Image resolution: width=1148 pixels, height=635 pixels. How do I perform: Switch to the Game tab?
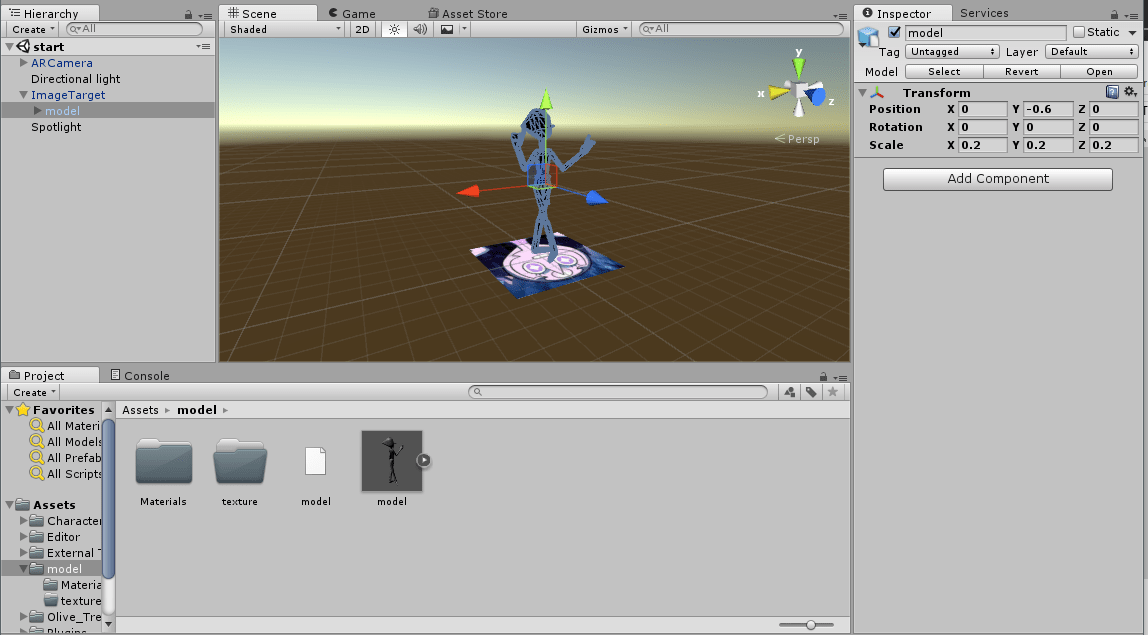352,14
